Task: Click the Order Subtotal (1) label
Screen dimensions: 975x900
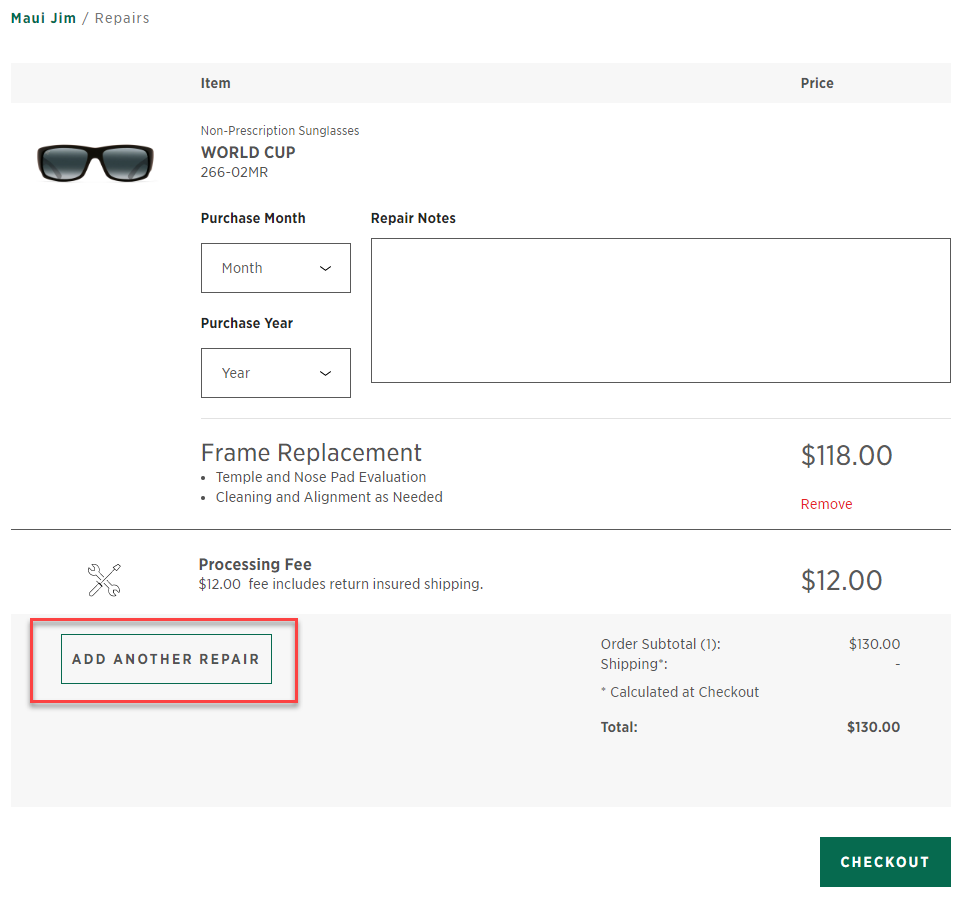Action: [660, 644]
